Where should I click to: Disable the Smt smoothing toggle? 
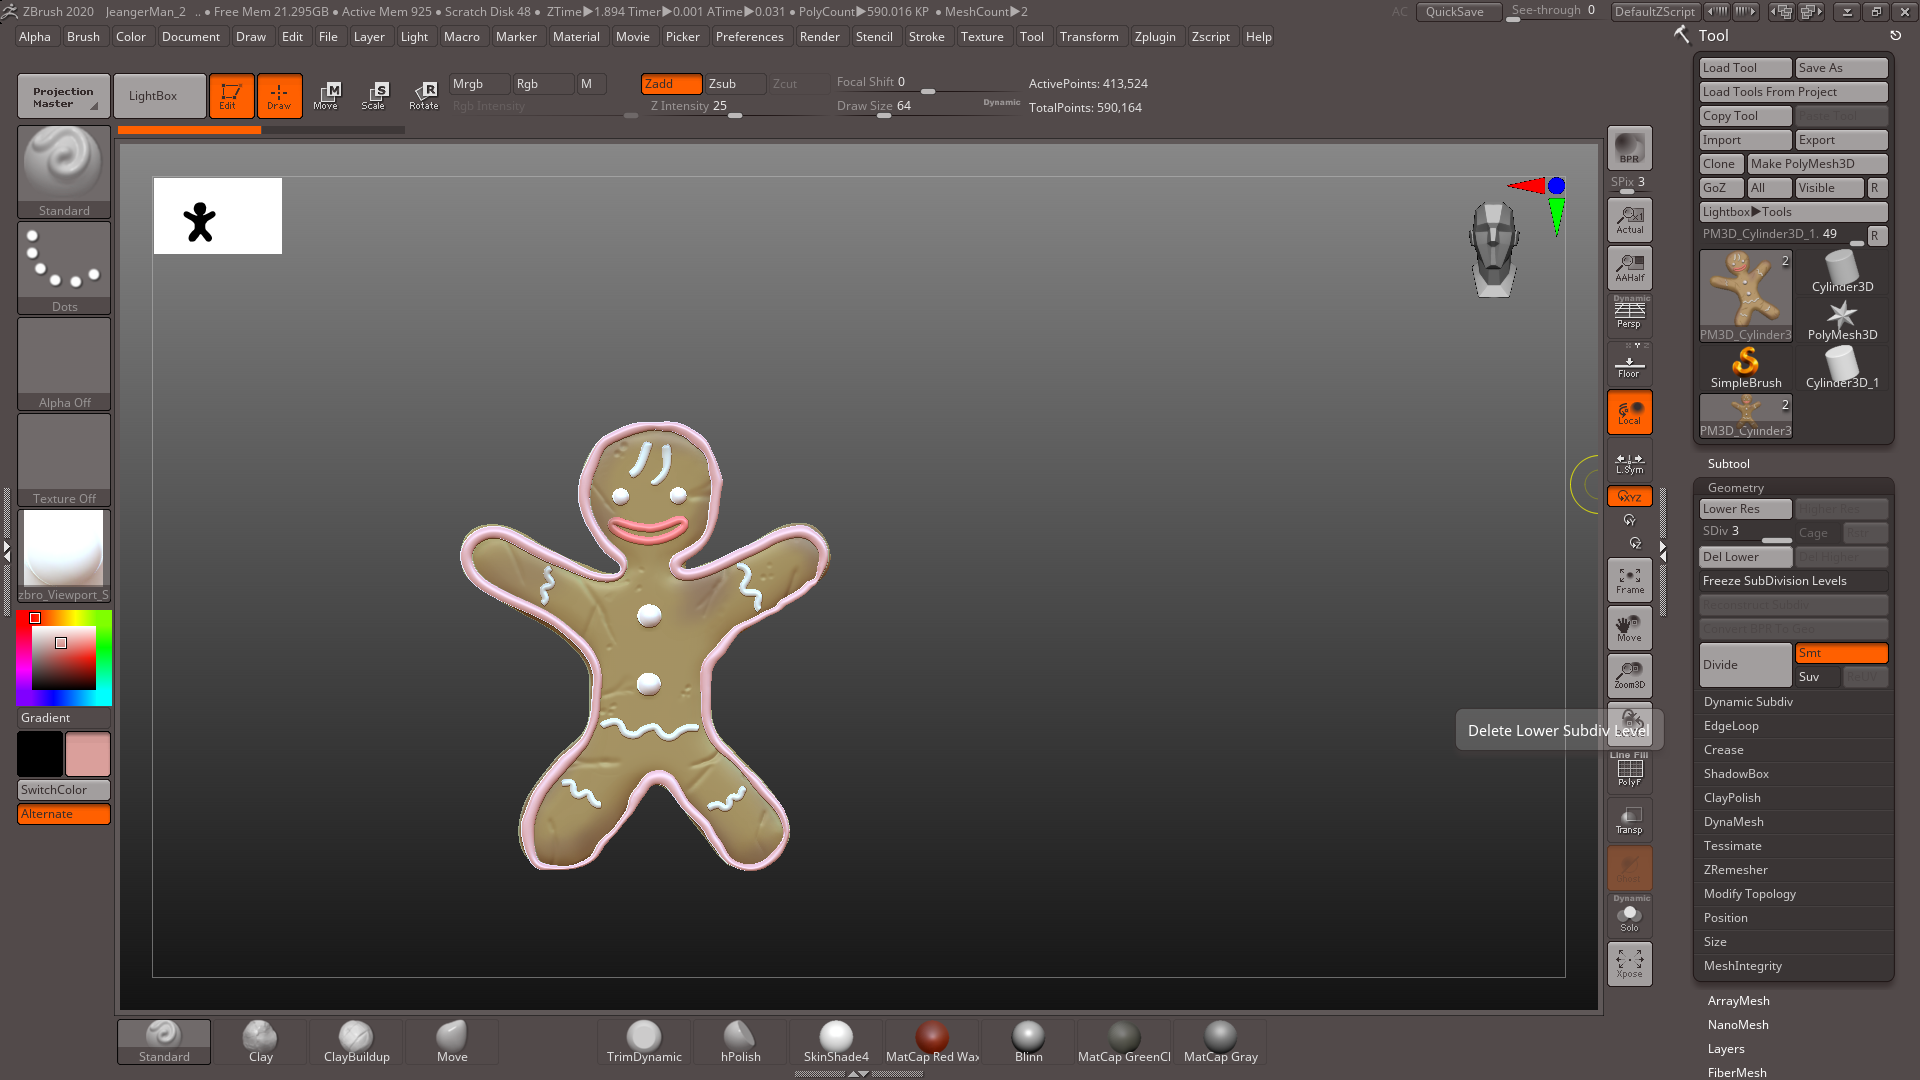point(1840,653)
